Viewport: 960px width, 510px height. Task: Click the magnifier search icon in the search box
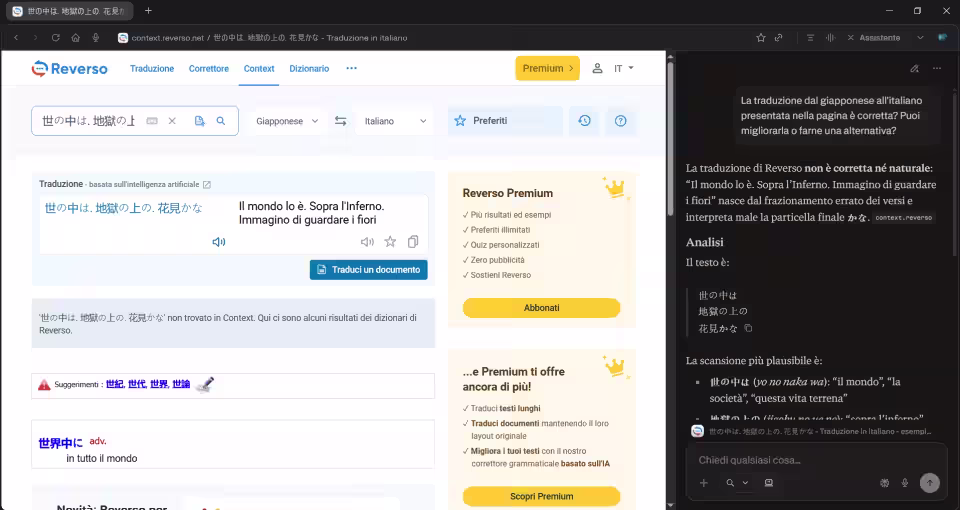221,121
